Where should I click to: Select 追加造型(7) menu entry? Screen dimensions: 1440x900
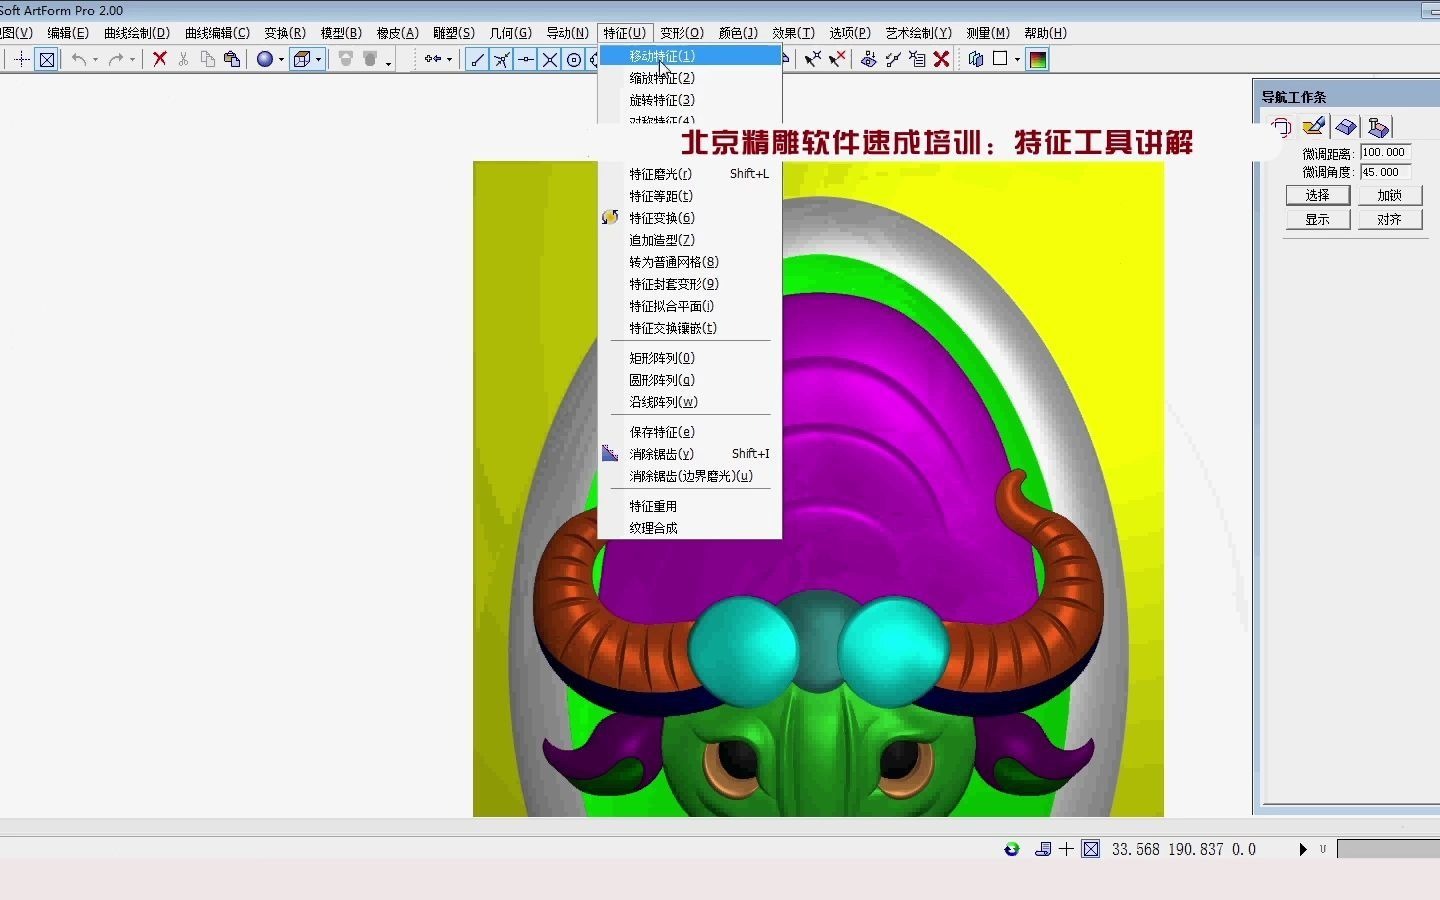point(690,240)
